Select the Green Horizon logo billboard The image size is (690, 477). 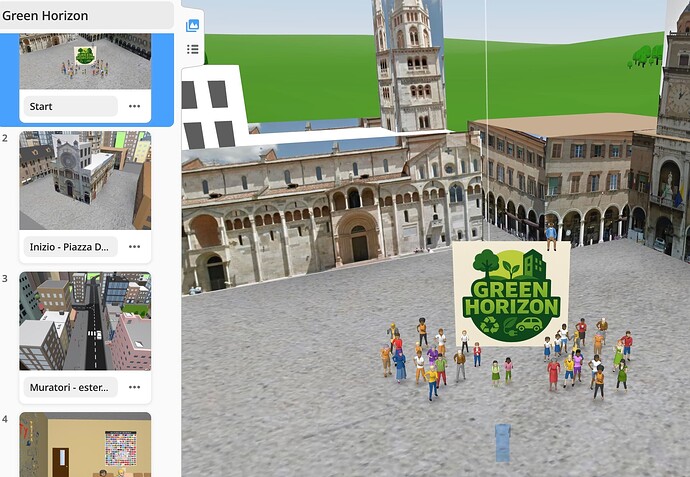[511, 294]
